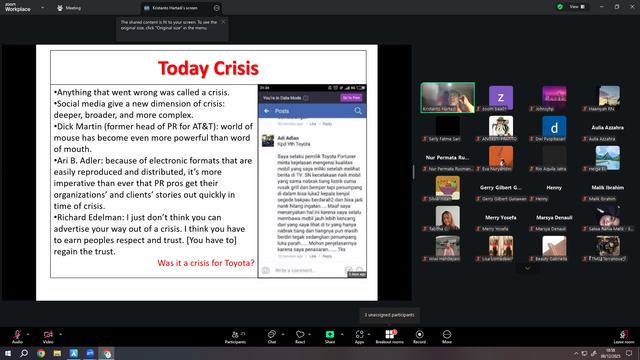Show more participants with the gallery down chevron
This screenshot has height=360, width=640.
[x=527, y=269]
